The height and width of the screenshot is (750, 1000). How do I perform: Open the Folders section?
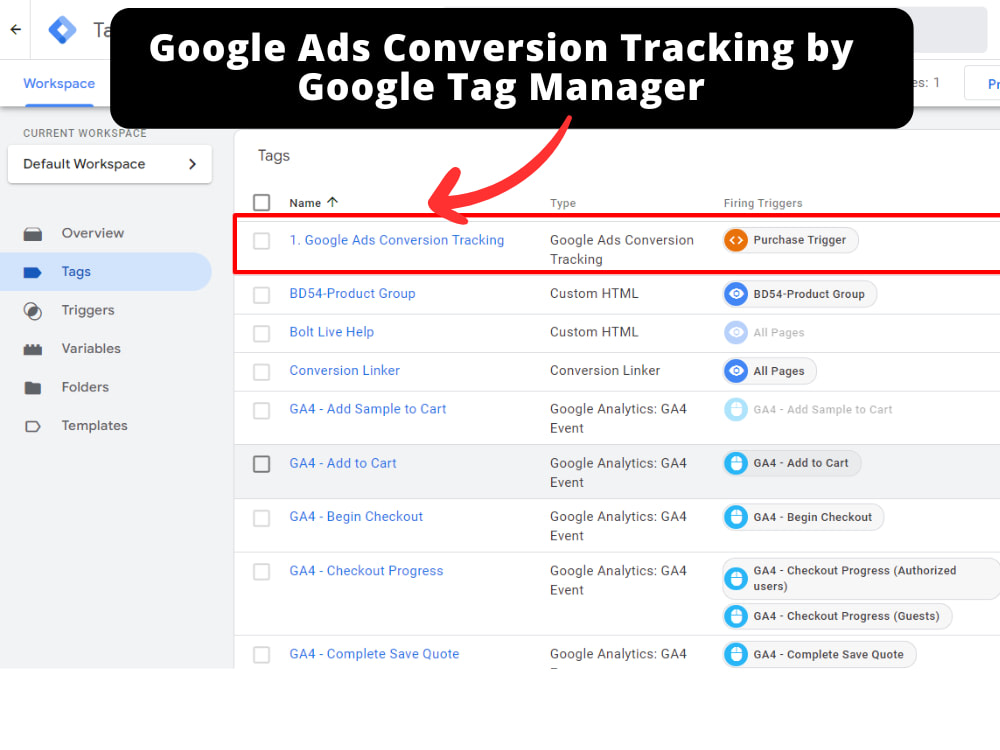click(x=85, y=387)
